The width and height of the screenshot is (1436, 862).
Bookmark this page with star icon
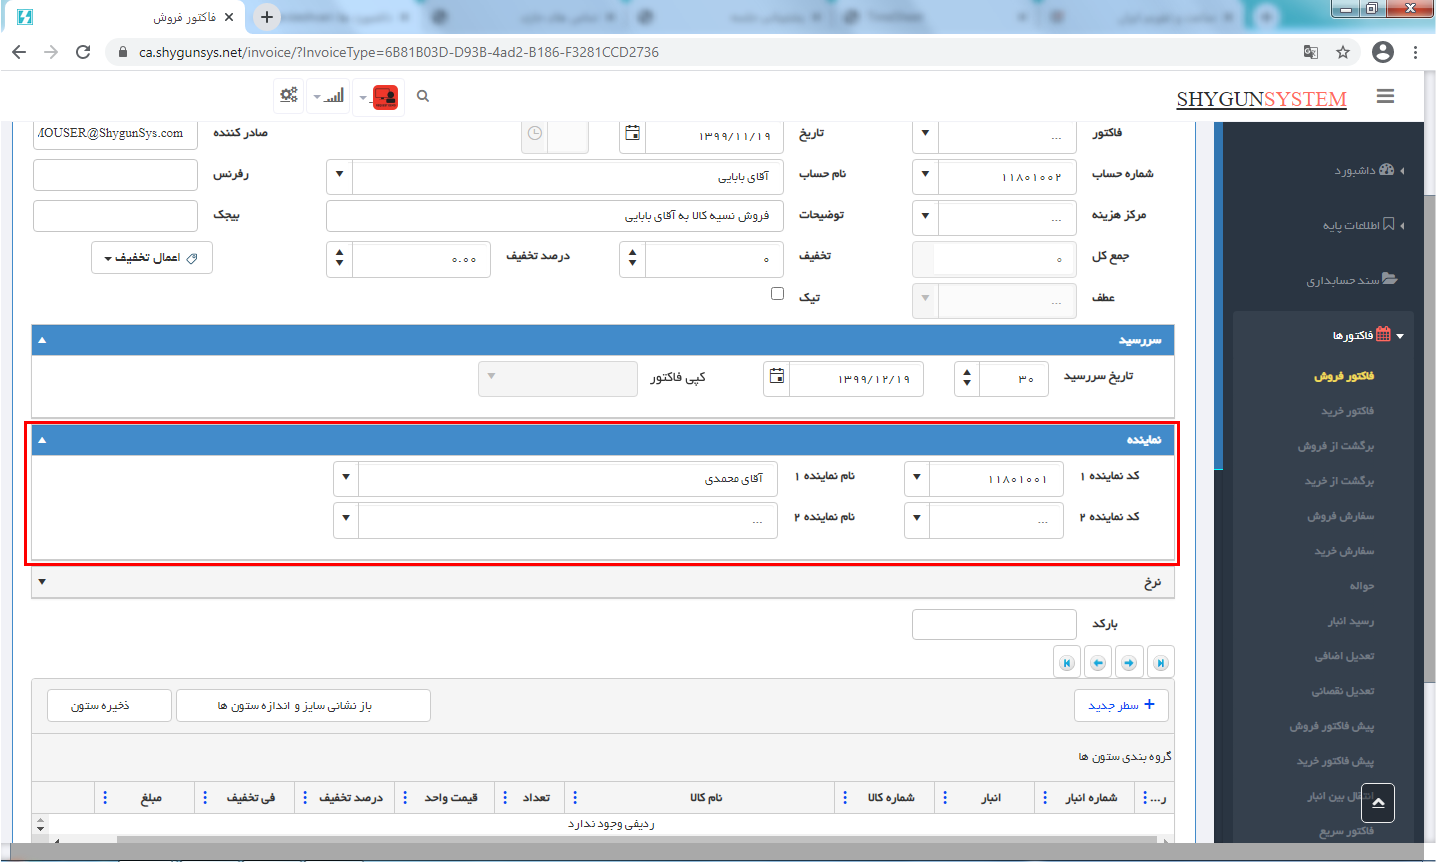click(x=1343, y=52)
